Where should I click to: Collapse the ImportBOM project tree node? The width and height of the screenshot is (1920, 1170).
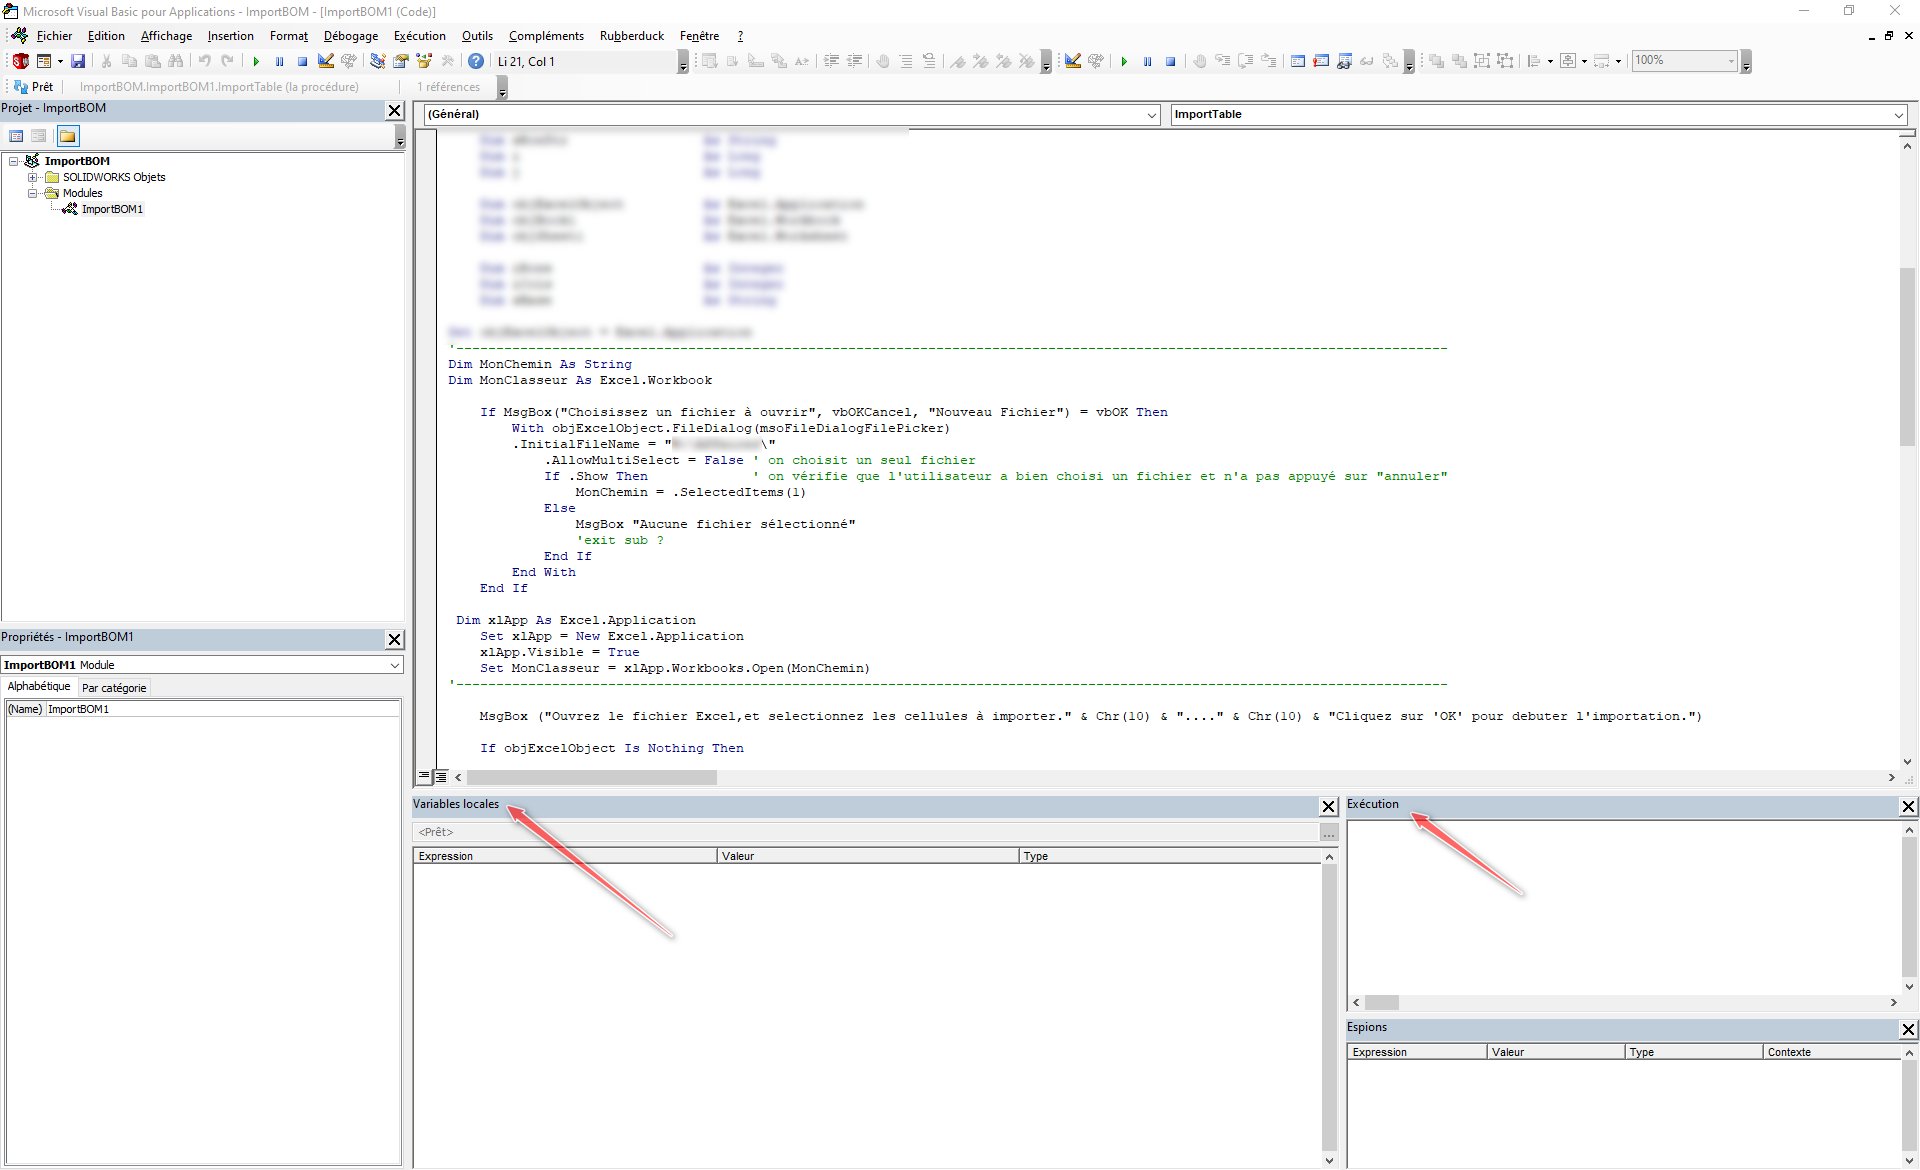click(14, 161)
